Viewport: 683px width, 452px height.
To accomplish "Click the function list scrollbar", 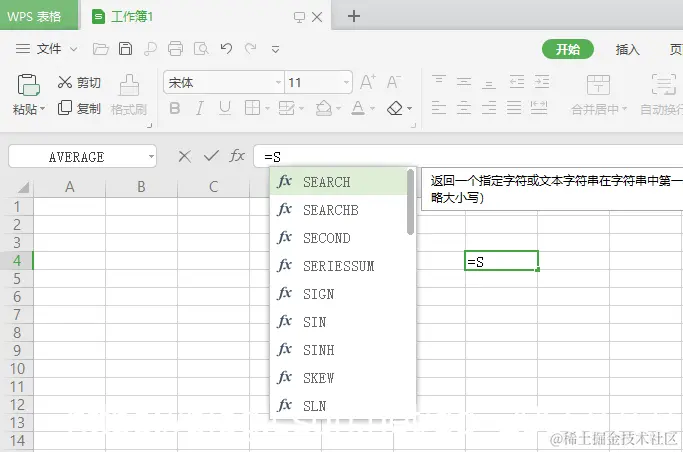I will click(410, 202).
